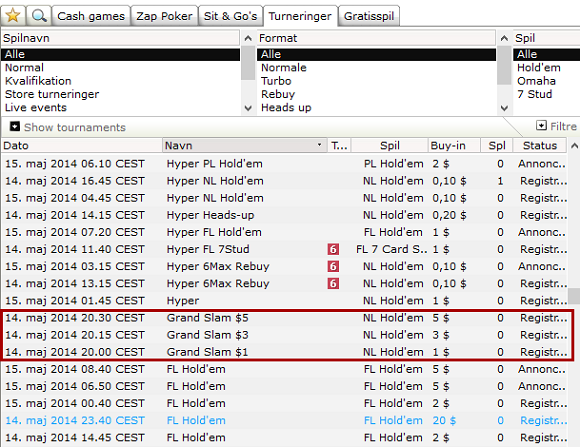
Task: Open the Favorites star tab
Action: (13, 16)
